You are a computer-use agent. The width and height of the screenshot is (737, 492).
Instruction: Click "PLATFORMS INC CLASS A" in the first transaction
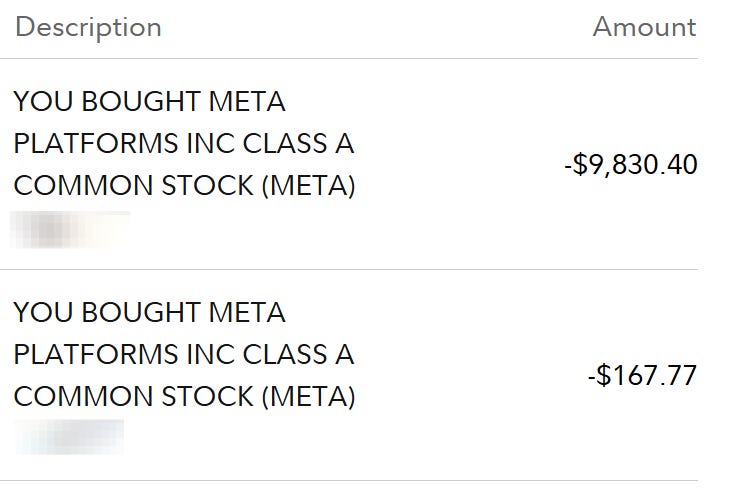pyautogui.click(x=183, y=143)
